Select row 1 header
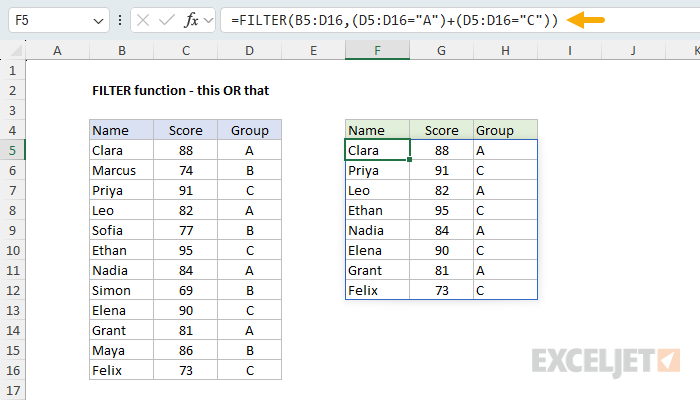The image size is (700, 400). pyautogui.click(x=12, y=71)
